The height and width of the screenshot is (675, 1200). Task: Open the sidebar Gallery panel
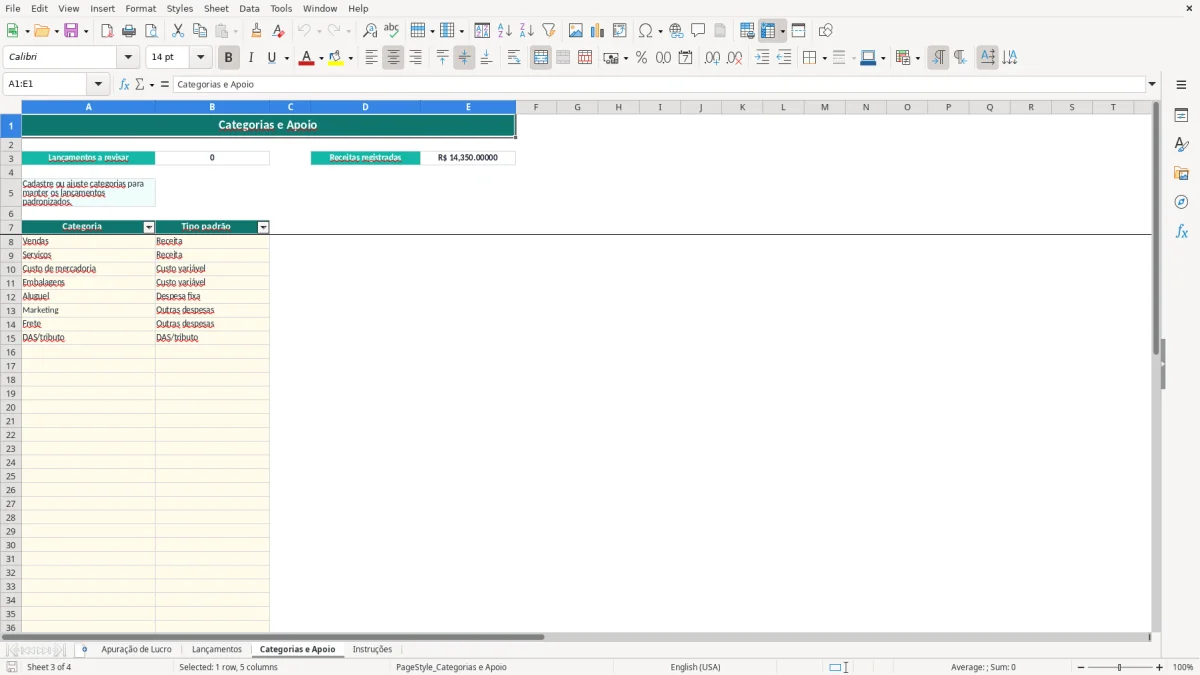[x=1181, y=174]
